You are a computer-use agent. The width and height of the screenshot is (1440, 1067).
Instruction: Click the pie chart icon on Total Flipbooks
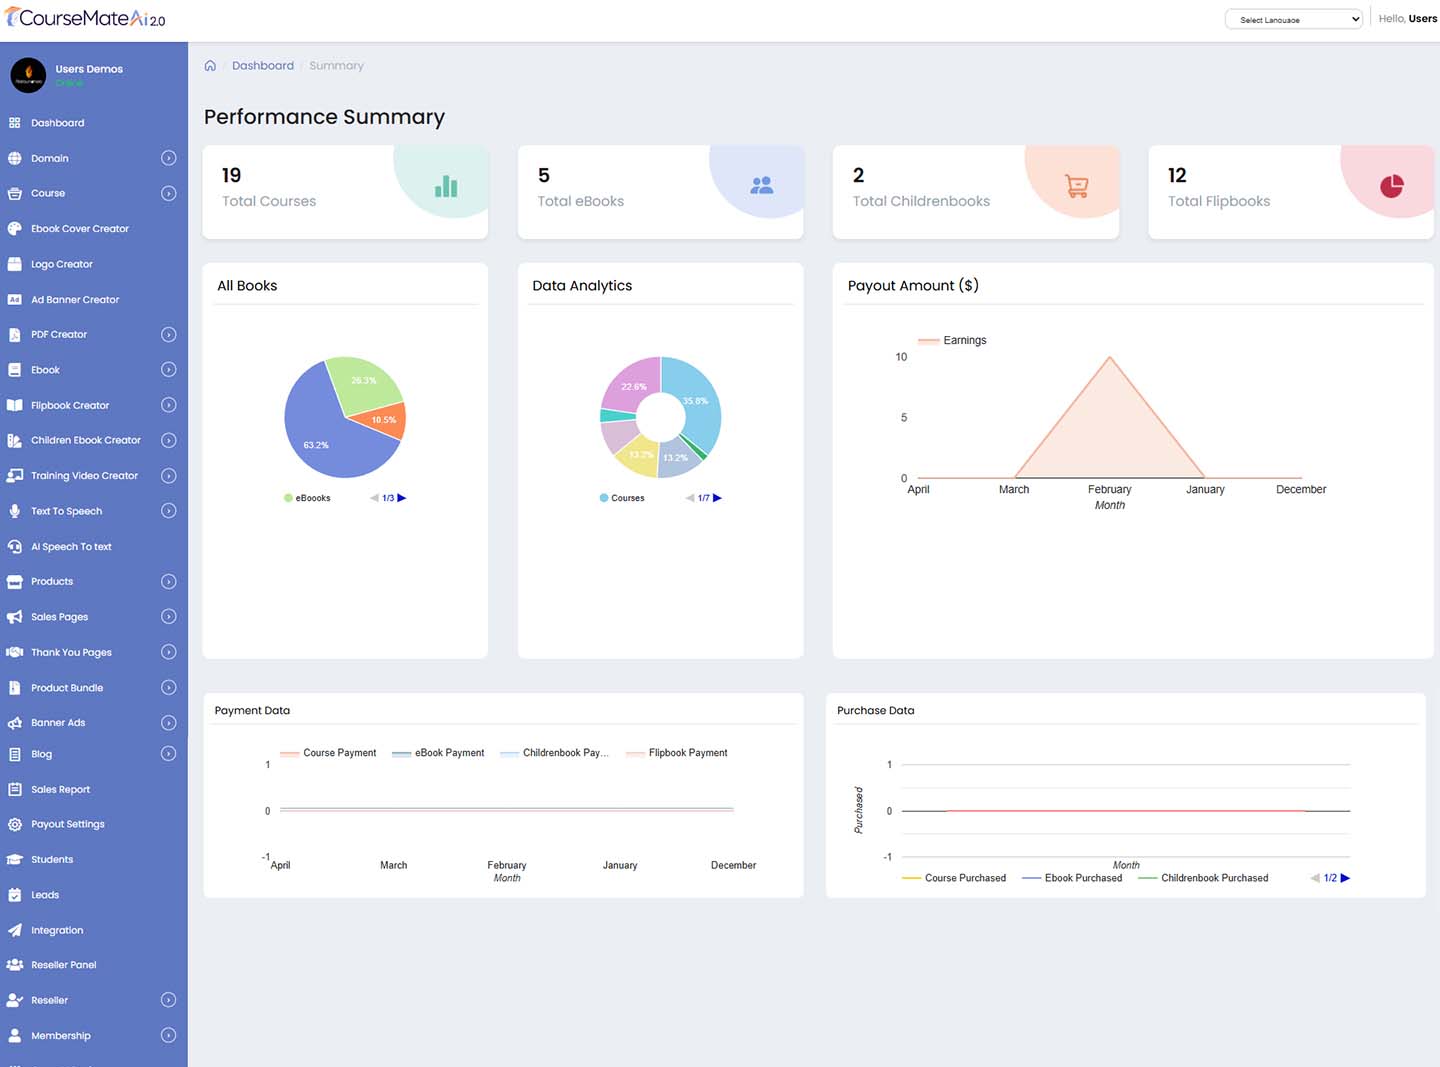[x=1392, y=186]
